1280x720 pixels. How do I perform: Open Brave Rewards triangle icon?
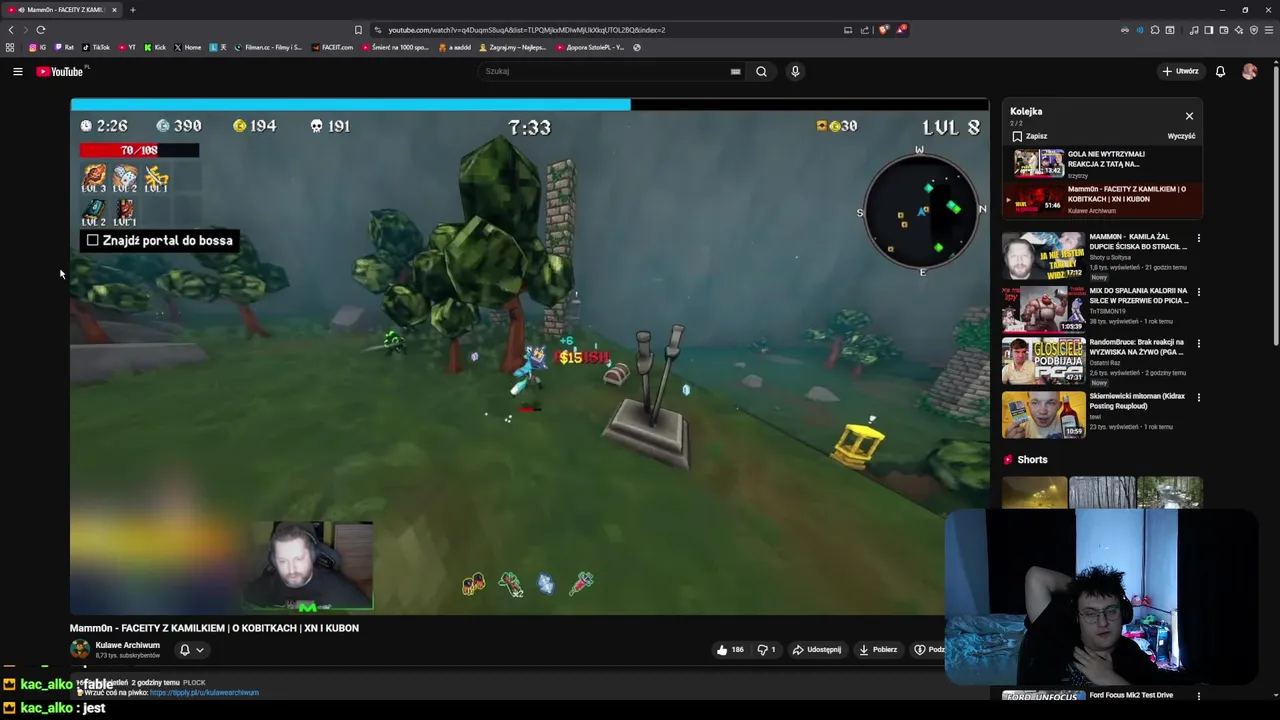pyautogui.click(x=901, y=30)
